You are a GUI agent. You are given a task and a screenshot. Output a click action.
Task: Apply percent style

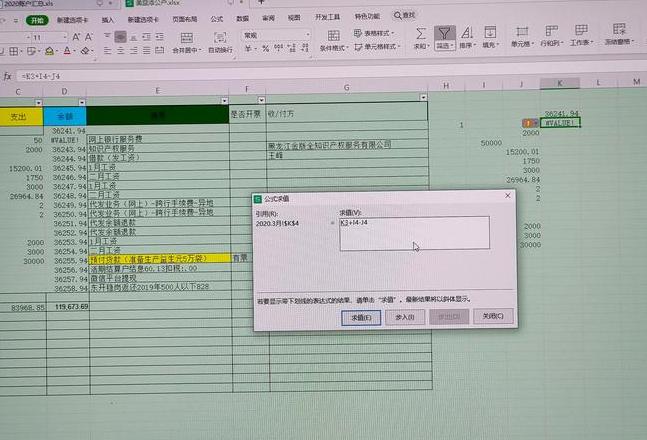coord(265,49)
